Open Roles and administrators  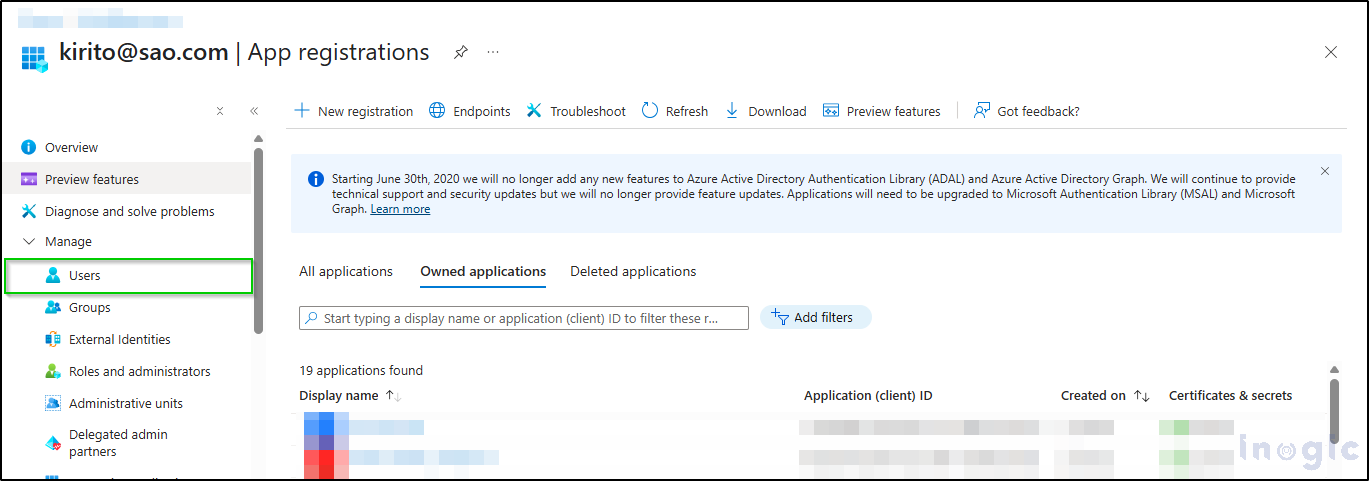click(x=140, y=372)
